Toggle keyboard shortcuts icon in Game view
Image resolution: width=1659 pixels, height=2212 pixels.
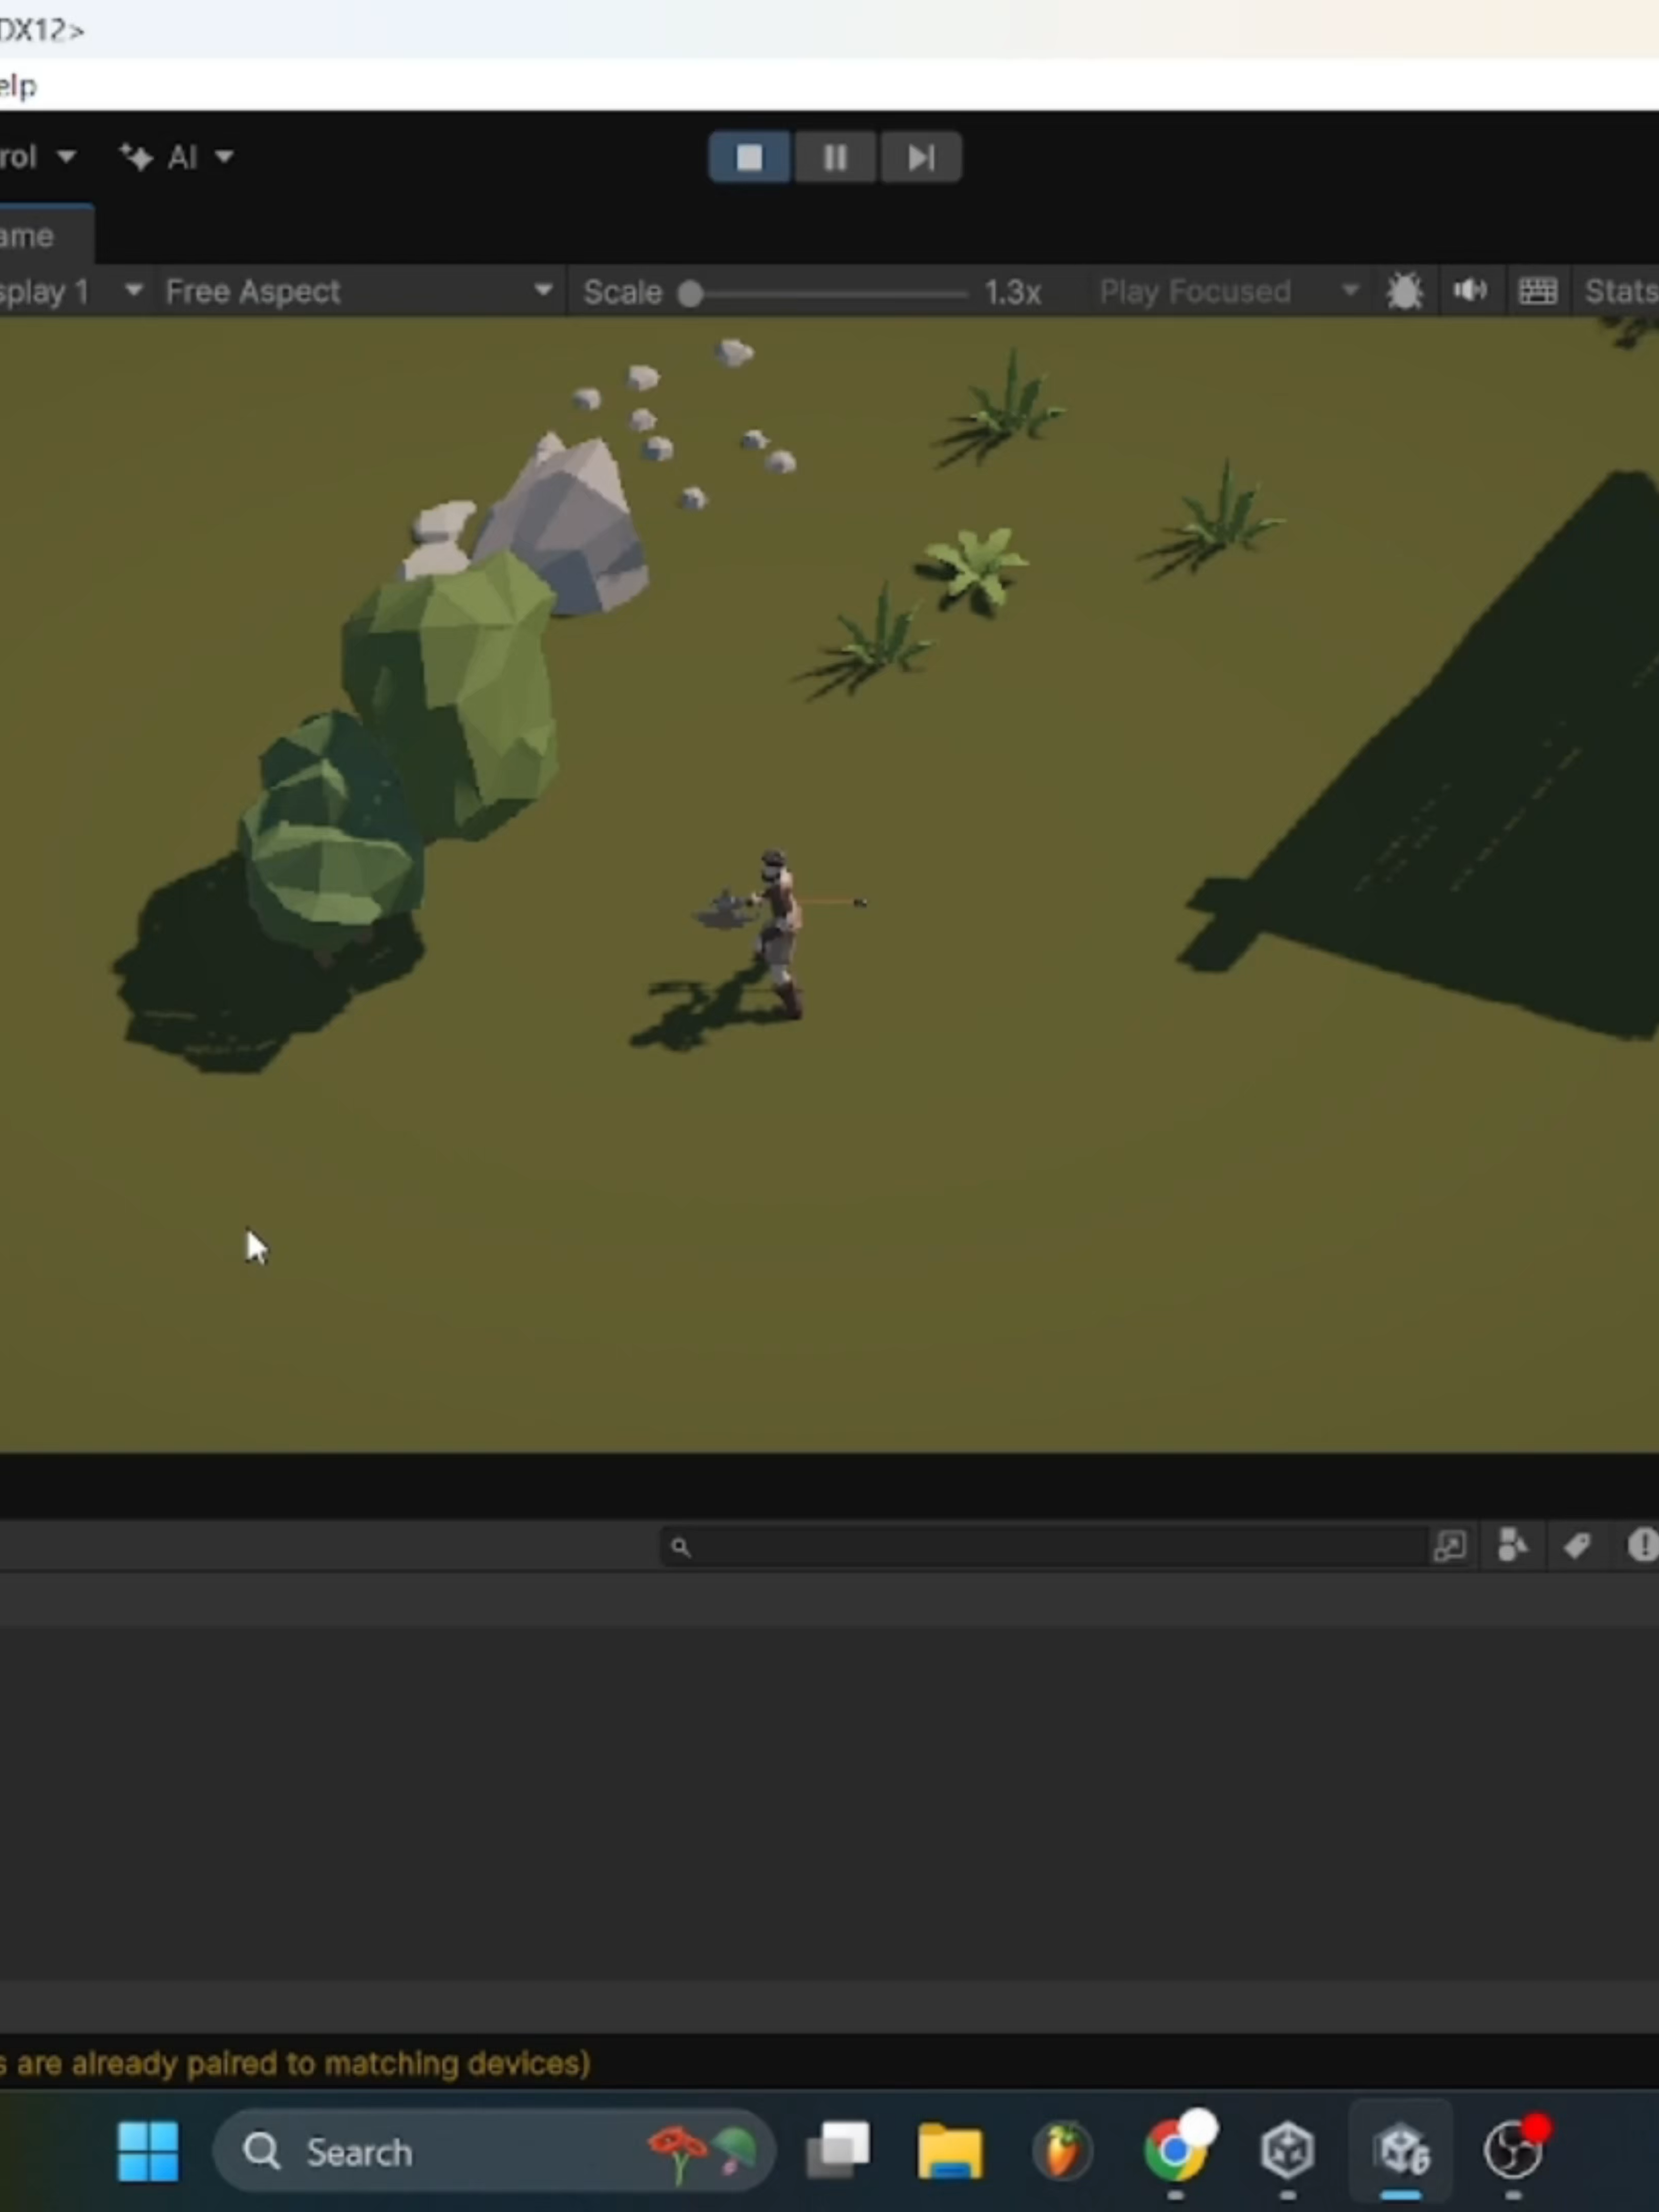tap(1537, 291)
